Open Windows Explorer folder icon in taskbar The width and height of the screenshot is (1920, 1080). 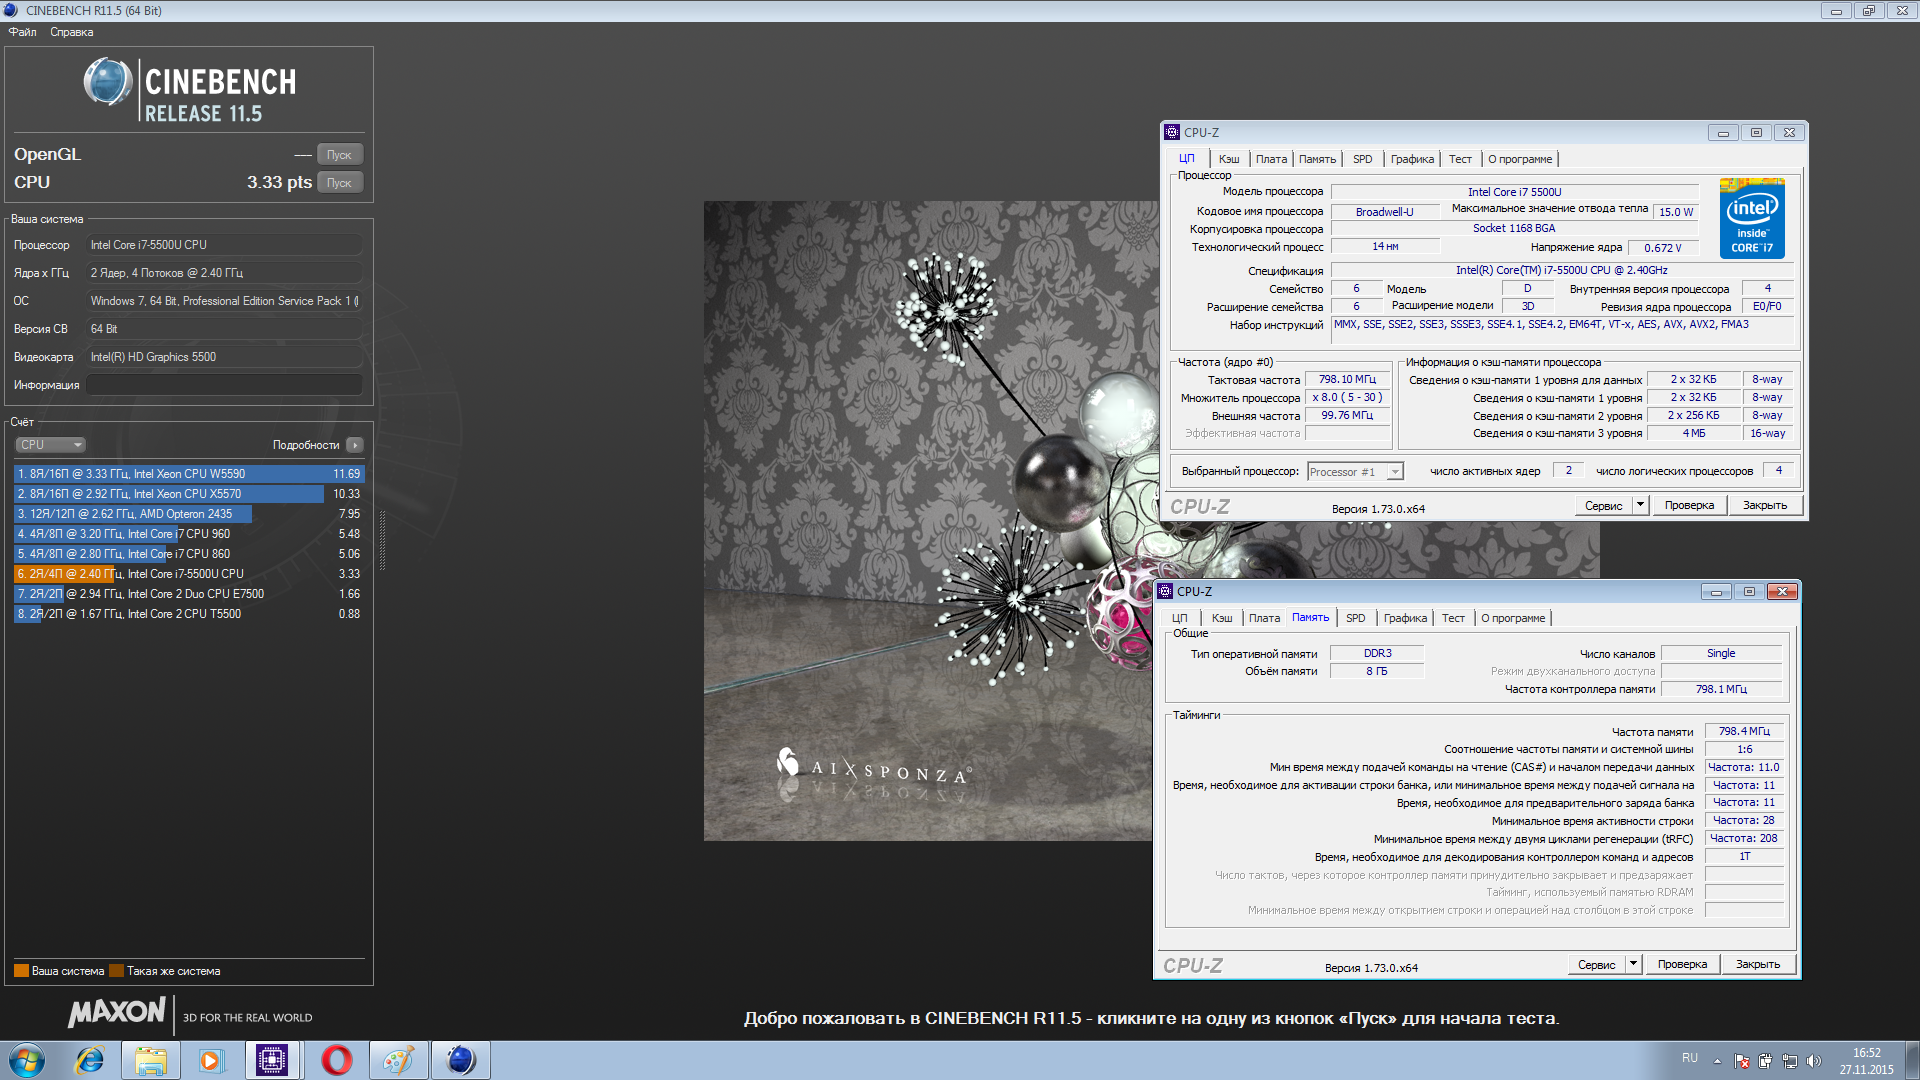tap(151, 1060)
